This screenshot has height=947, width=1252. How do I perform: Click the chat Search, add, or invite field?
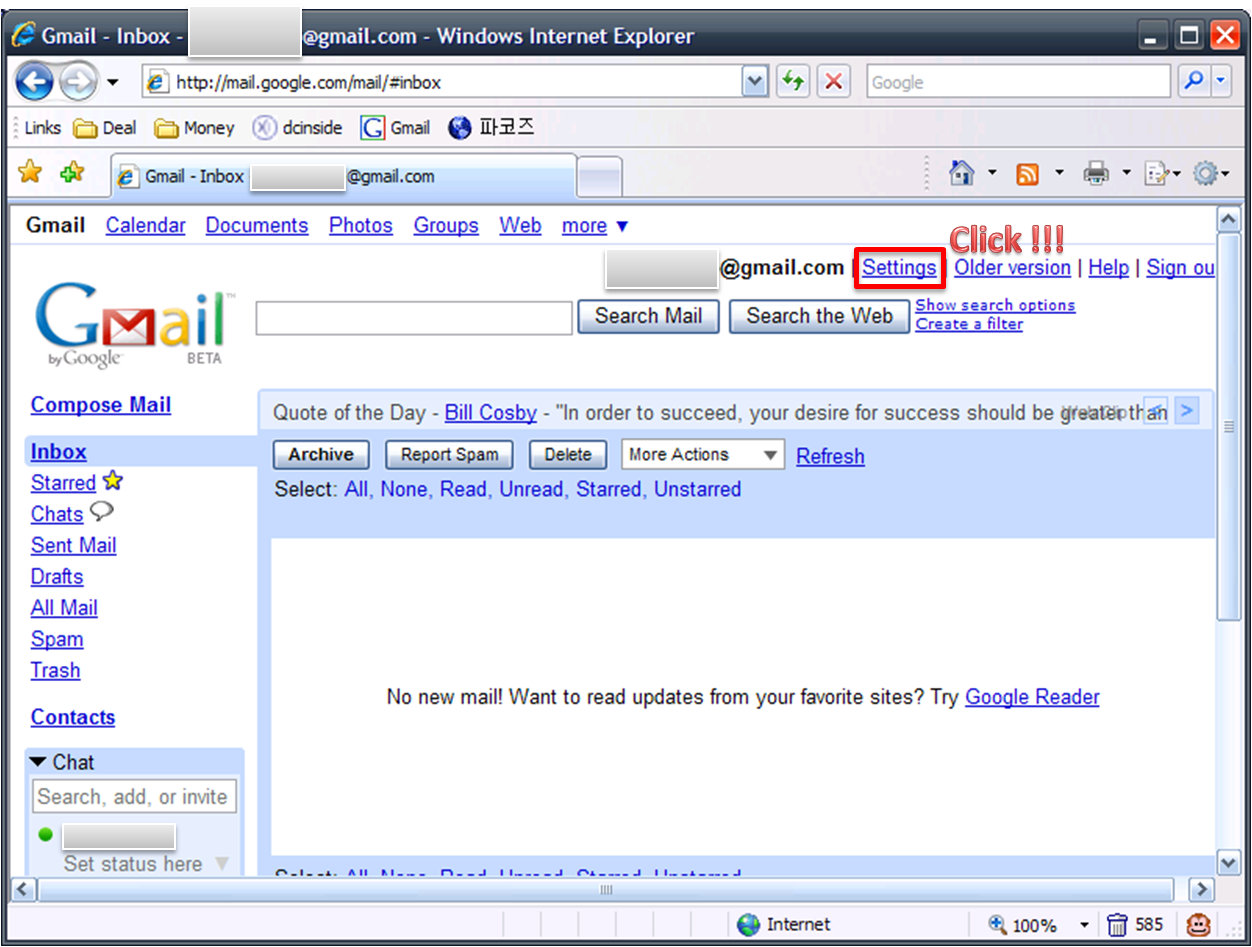tap(135, 797)
